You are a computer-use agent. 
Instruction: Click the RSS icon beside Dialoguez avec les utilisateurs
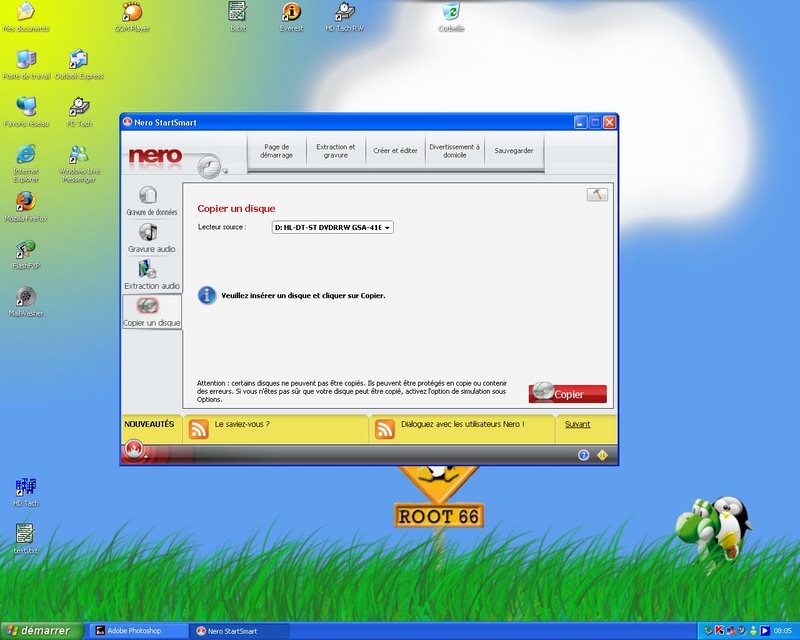[x=385, y=429]
